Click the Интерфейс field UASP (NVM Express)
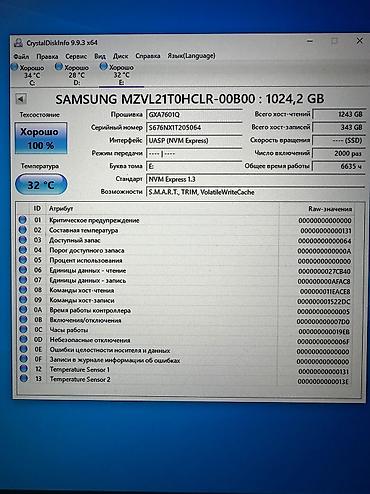The width and height of the screenshot is (370, 494). click(194, 140)
